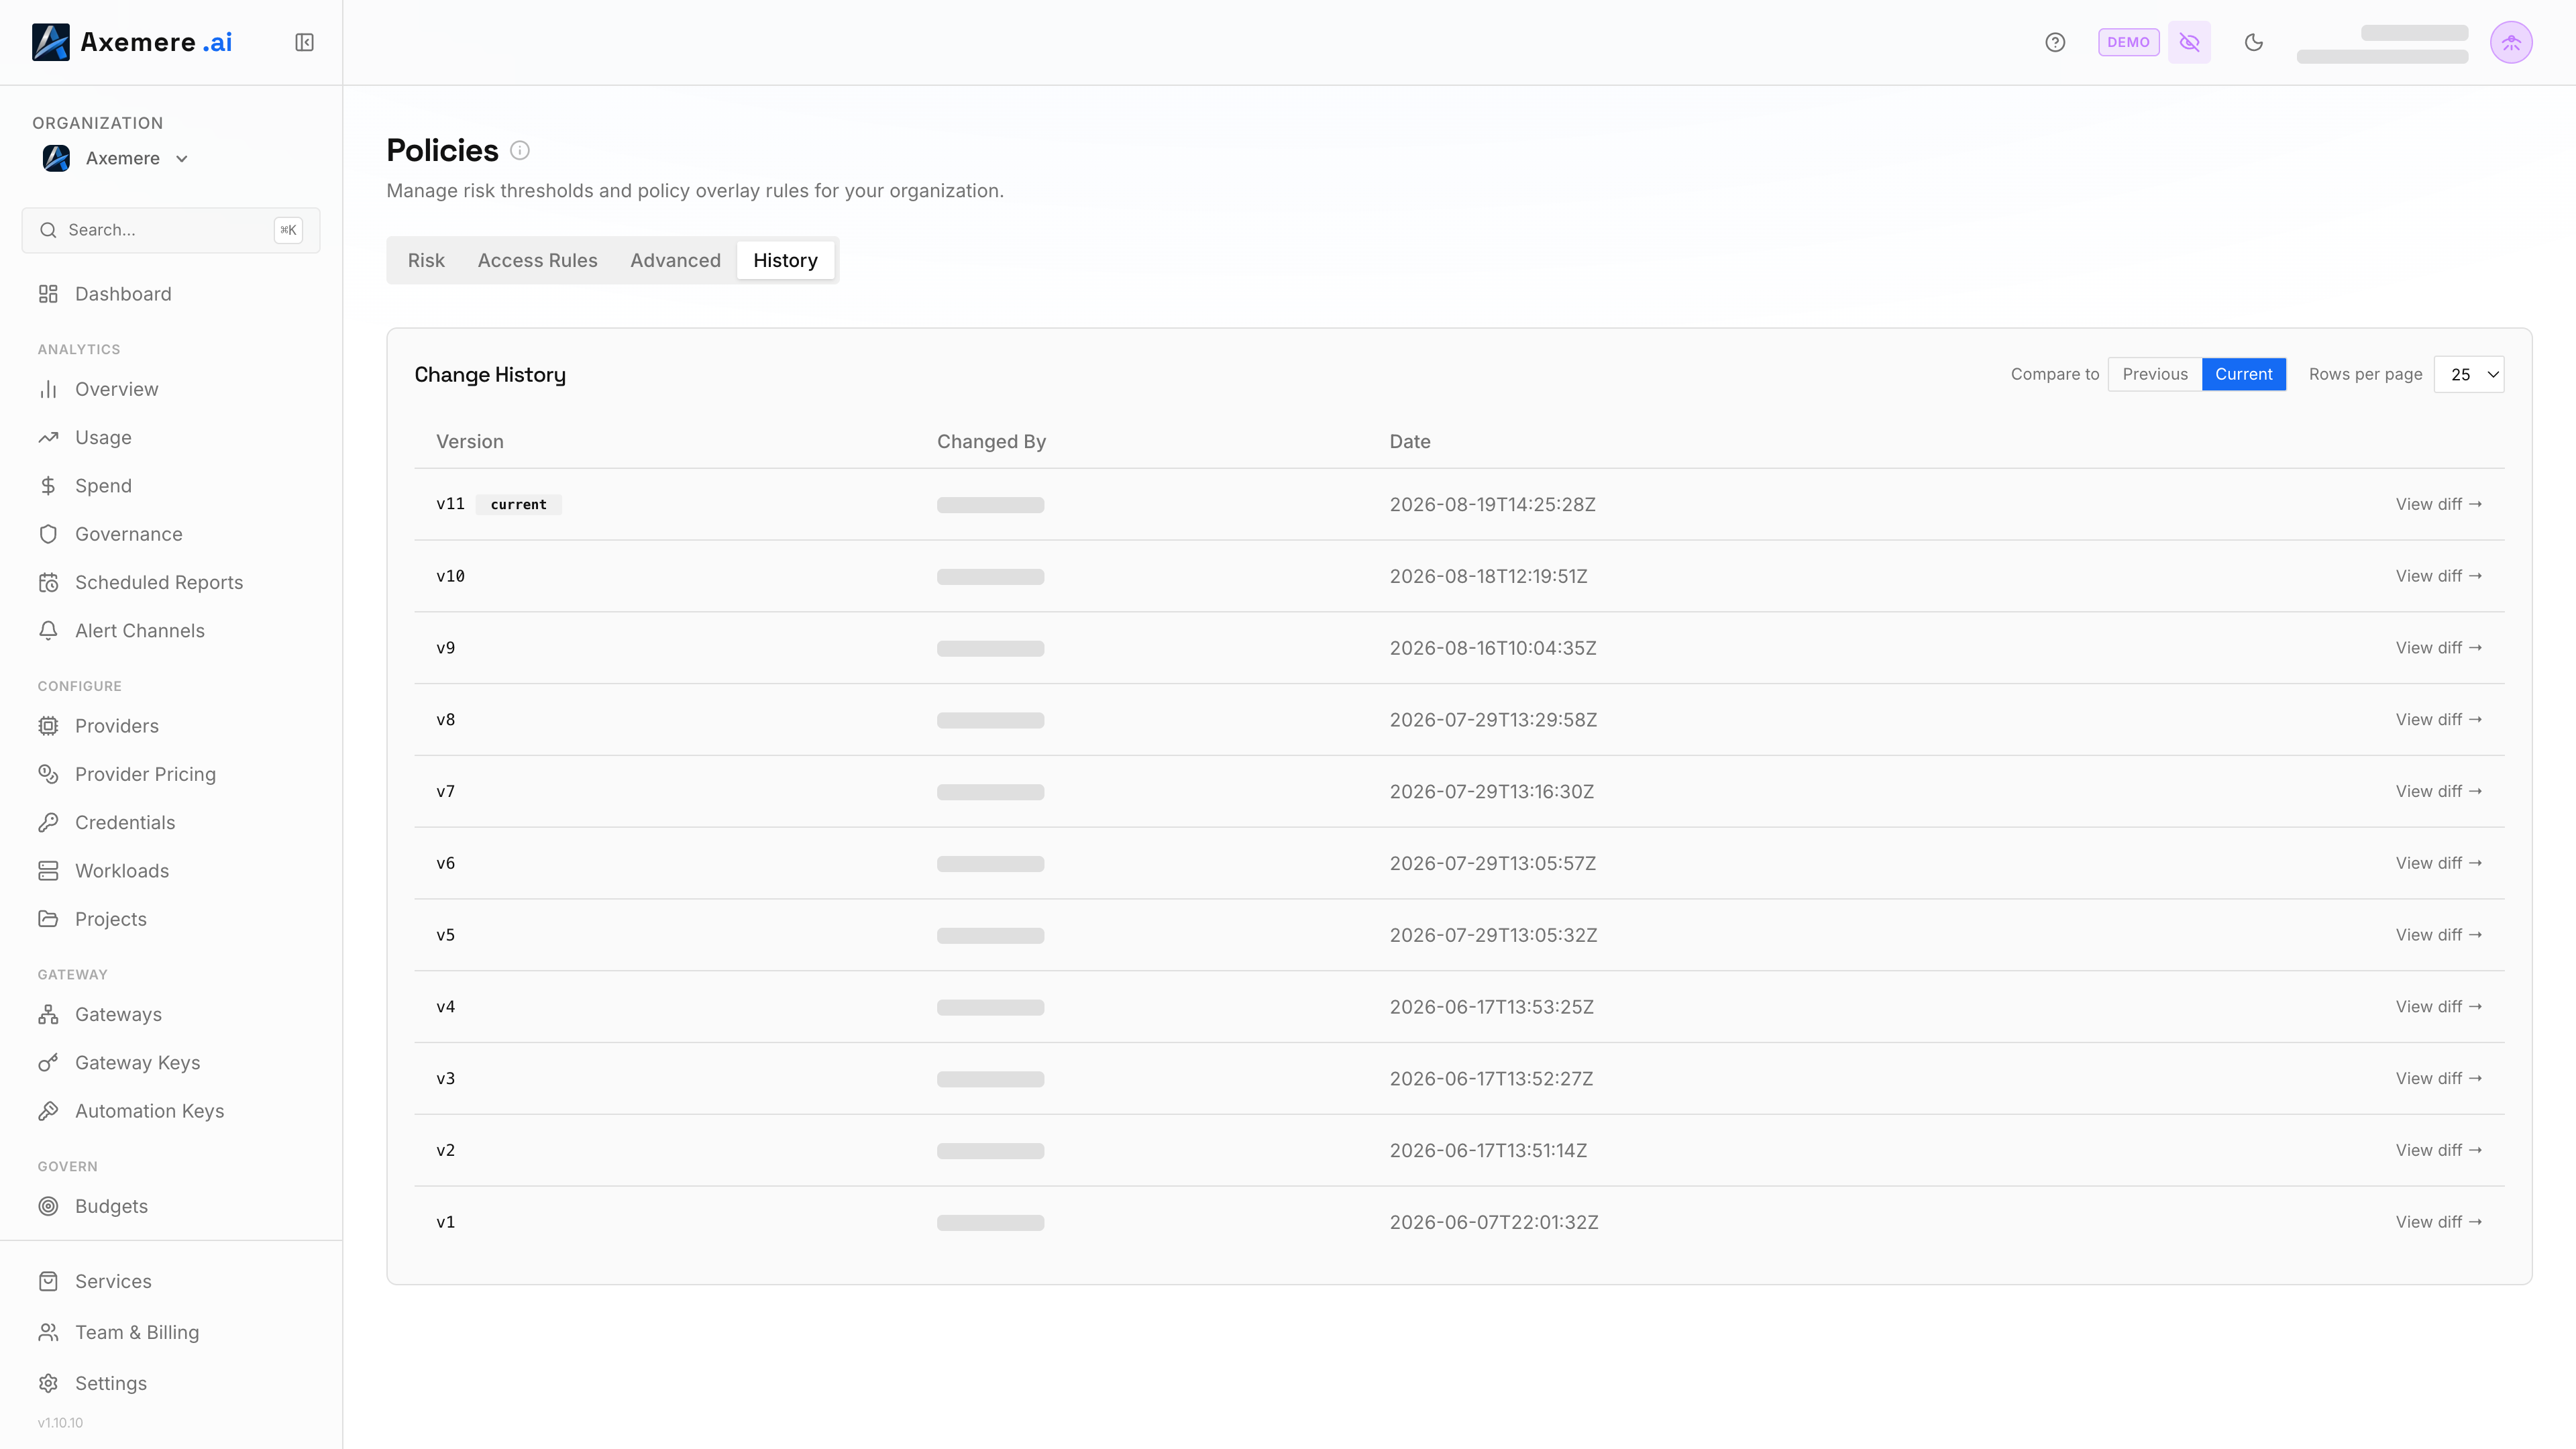View diff for v2
Image resolution: width=2576 pixels, height=1449 pixels.
tap(2438, 1150)
